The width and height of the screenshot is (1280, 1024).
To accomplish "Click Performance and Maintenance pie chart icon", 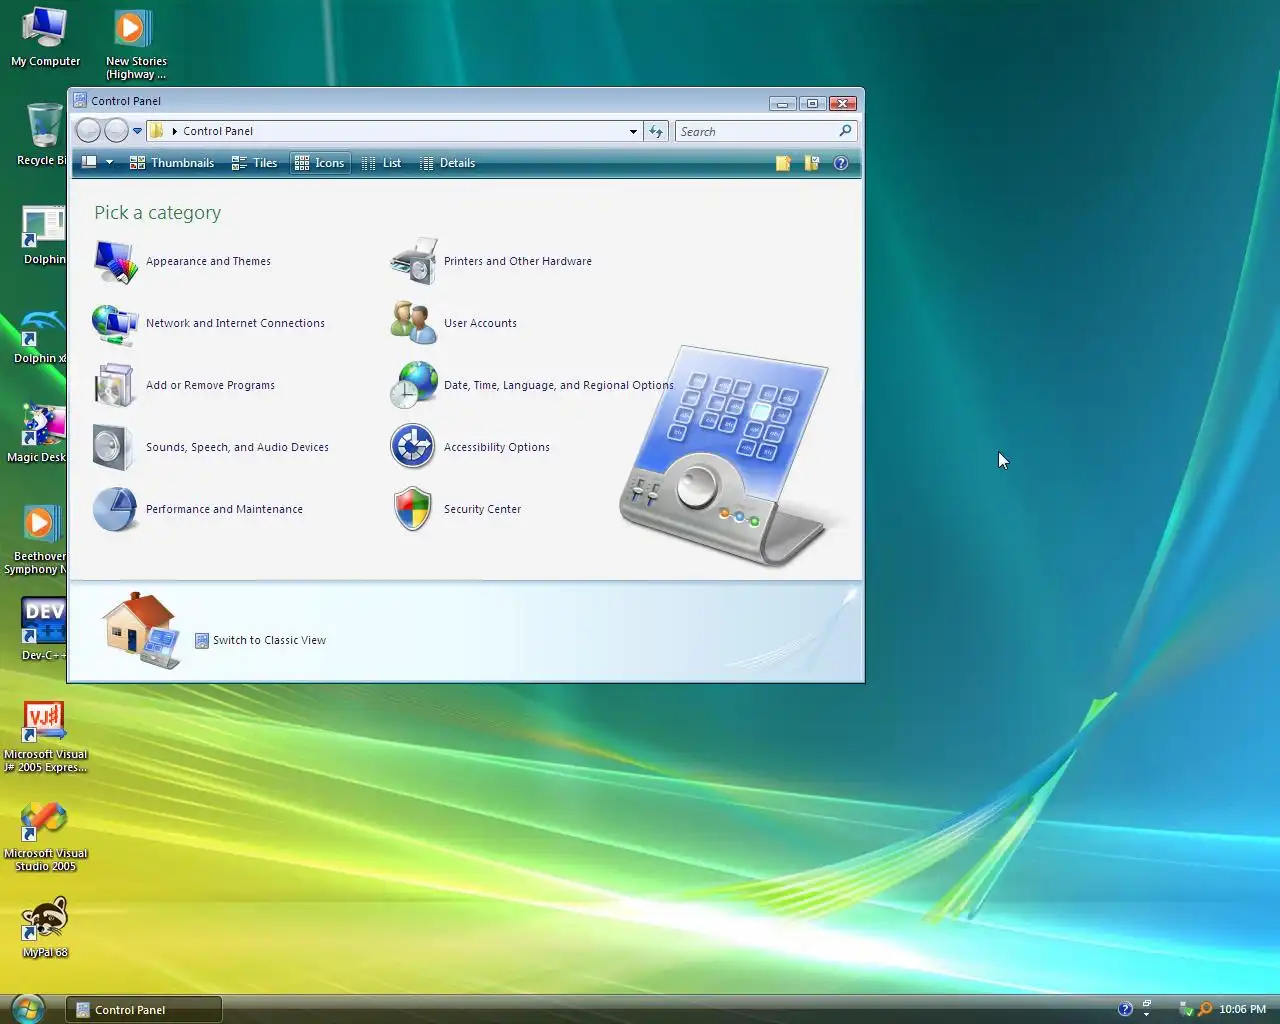I will pos(114,509).
